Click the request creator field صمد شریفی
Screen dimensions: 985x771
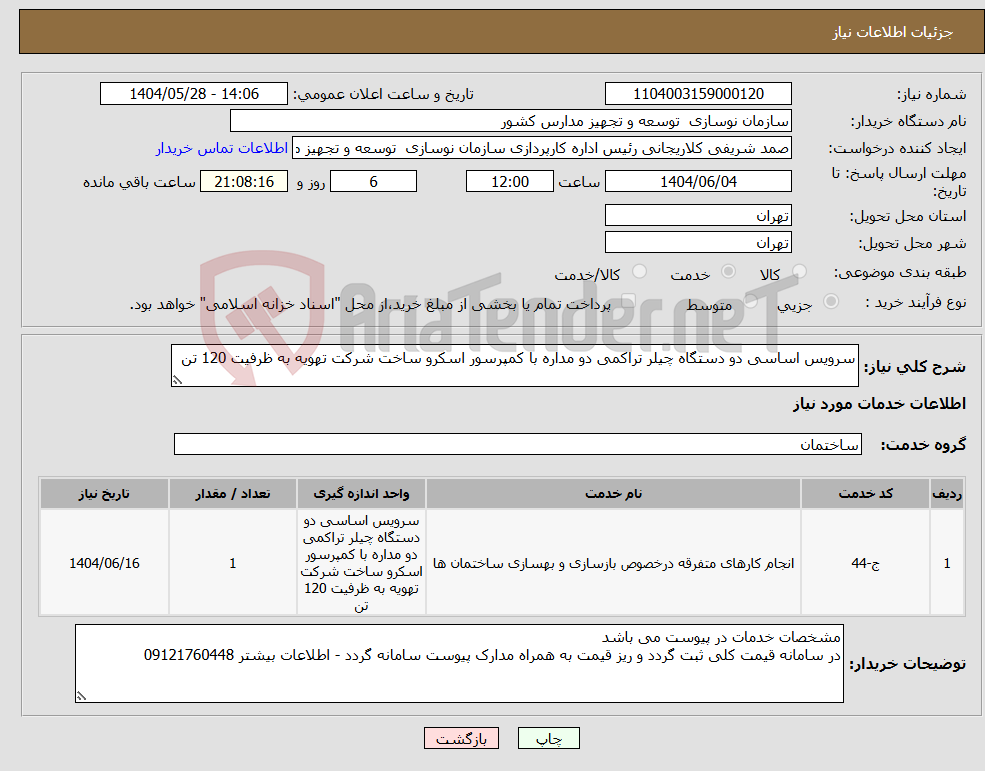point(541,148)
